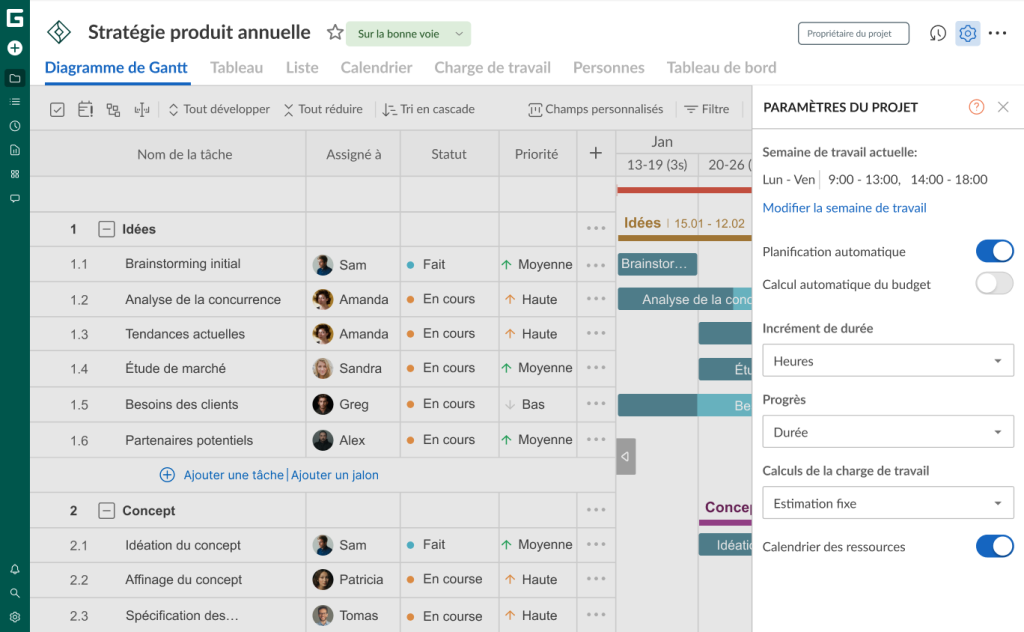Open the clock time log icon in the sidebar
Image resolution: width=1024 pixels, height=632 pixels.
pos(14,126)
